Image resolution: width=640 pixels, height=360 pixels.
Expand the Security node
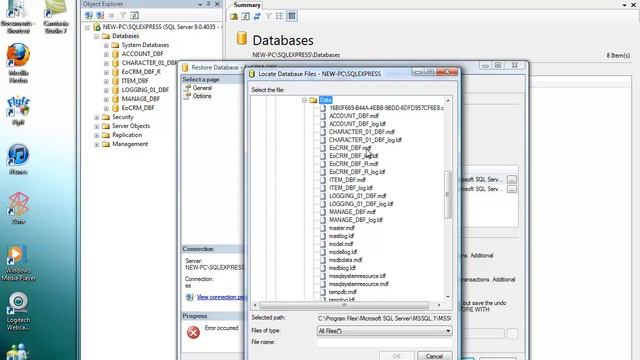[x=97, y=117]
